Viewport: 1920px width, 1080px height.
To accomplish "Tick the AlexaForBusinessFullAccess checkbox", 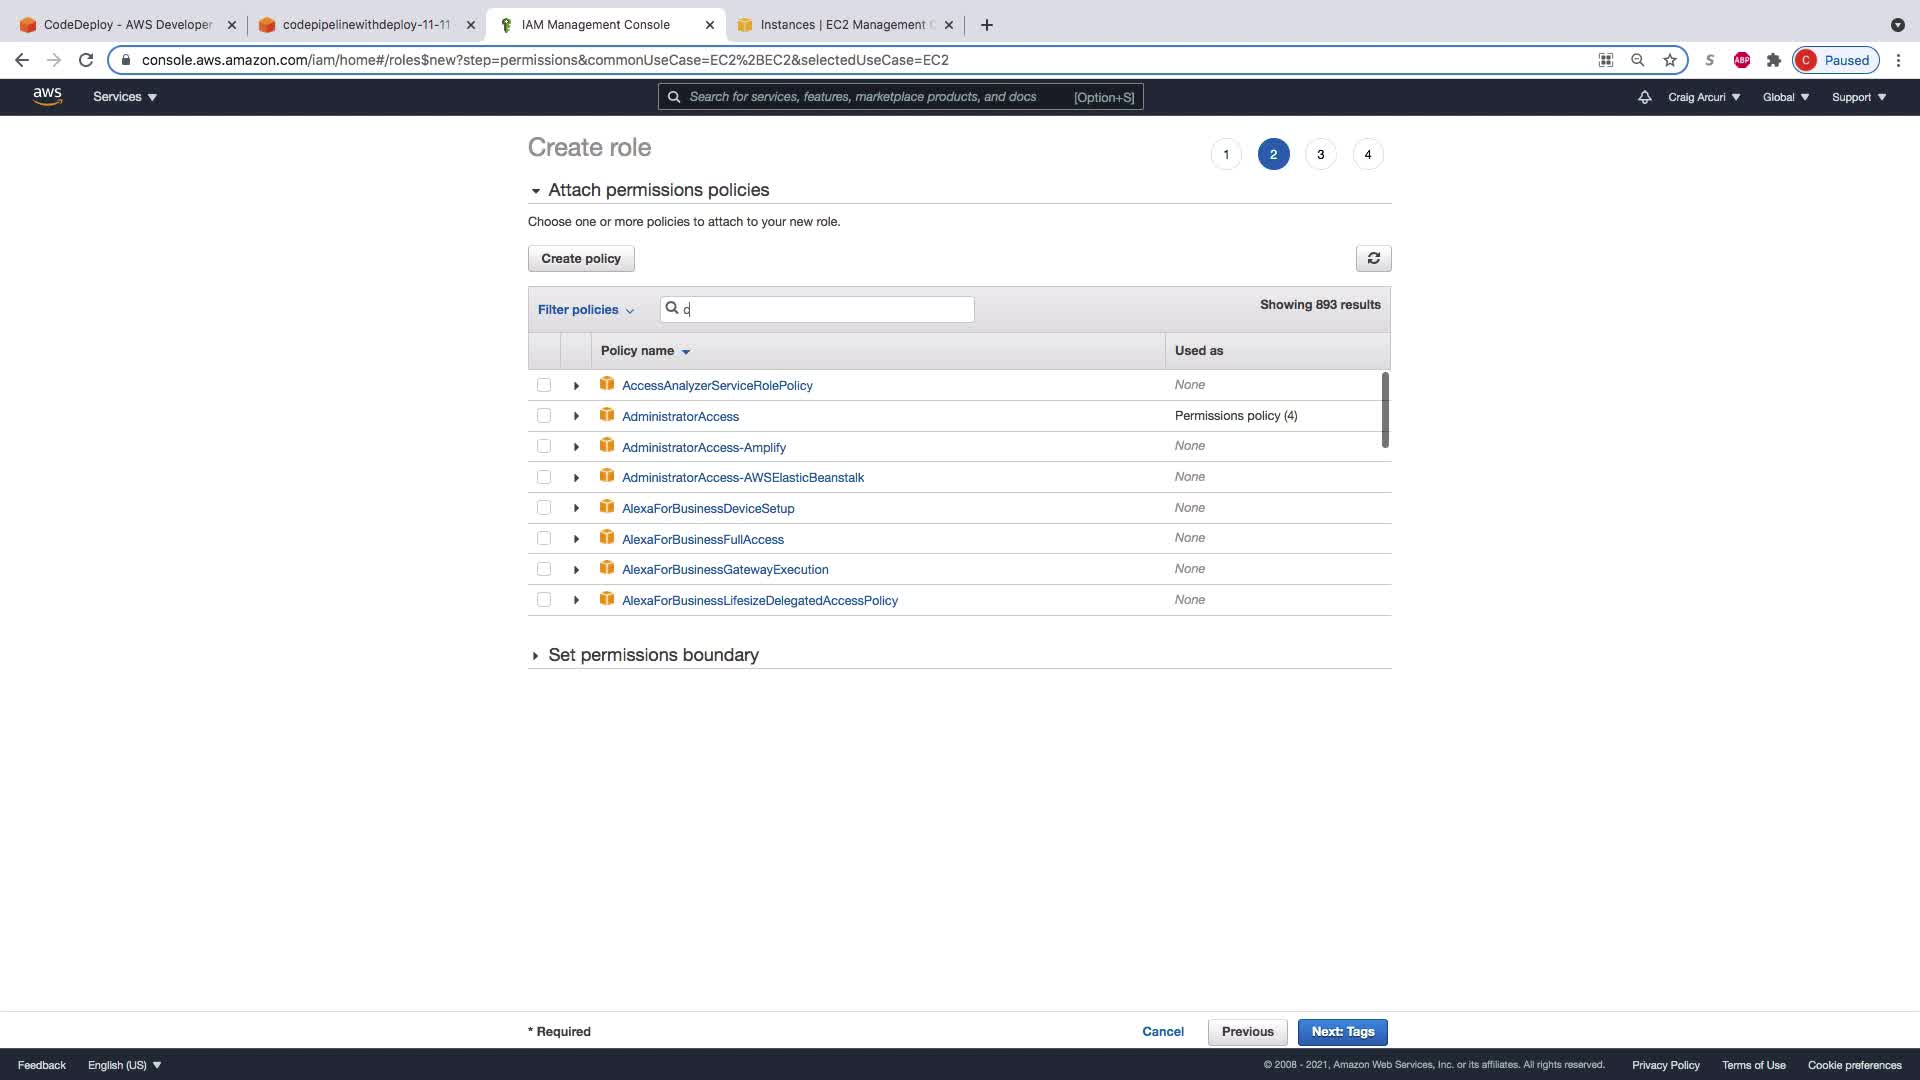I will [544, 539].
